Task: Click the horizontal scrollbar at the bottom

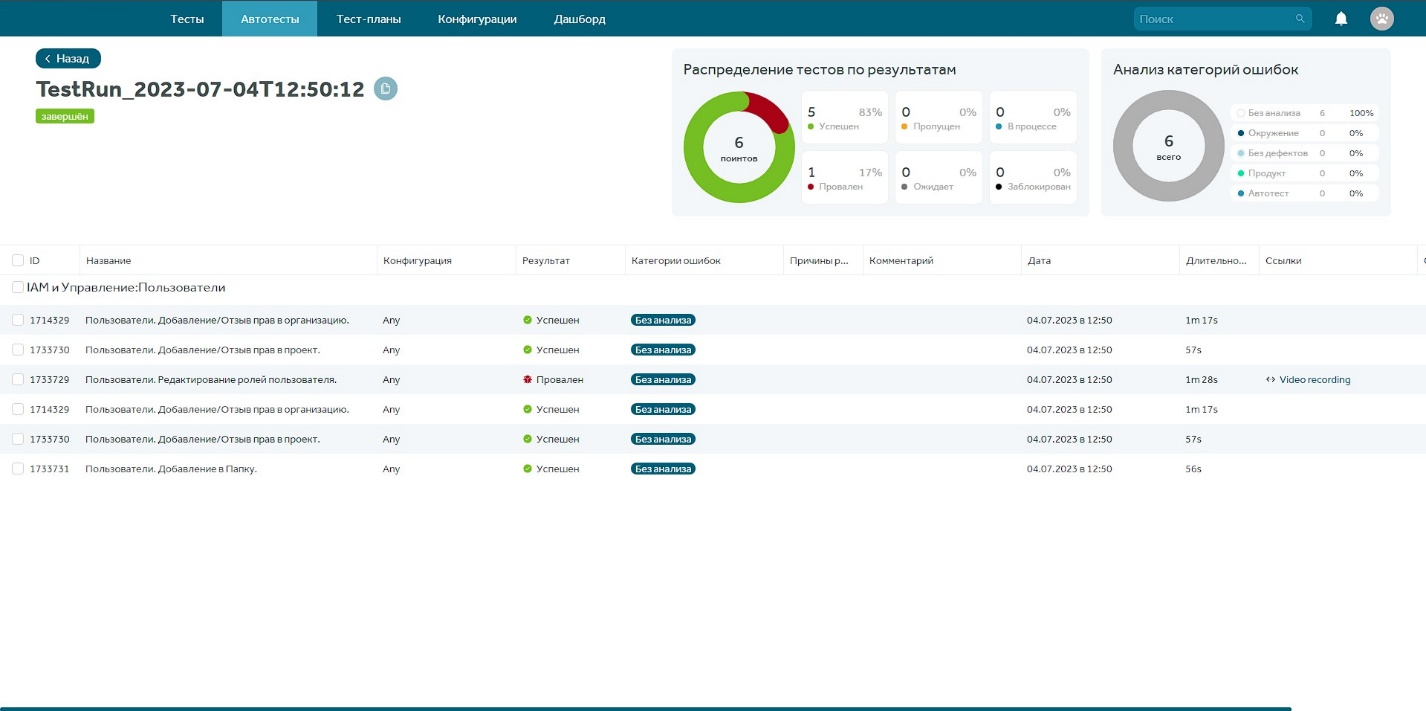Action: (645, 708)
